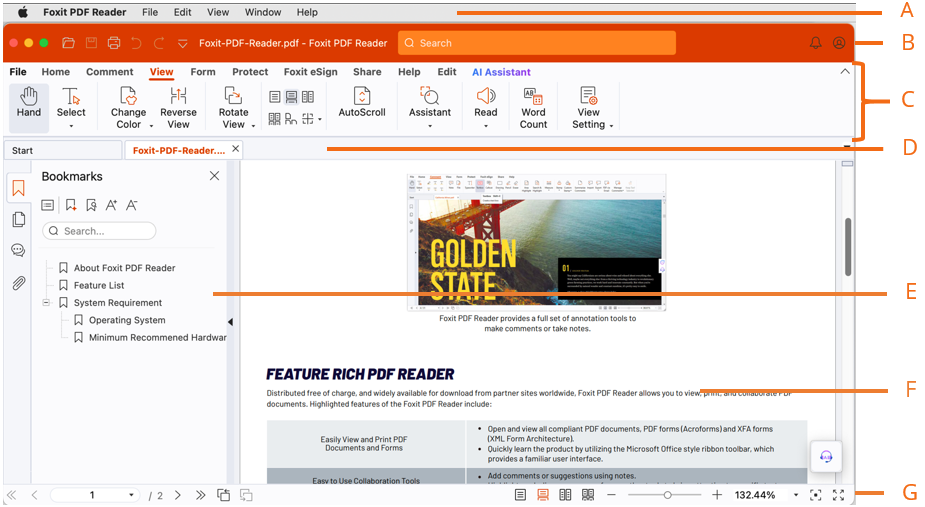Activate the Select text tool
Image resolution: width=925 pixels, height=507 pixels.
pos(71,103)
